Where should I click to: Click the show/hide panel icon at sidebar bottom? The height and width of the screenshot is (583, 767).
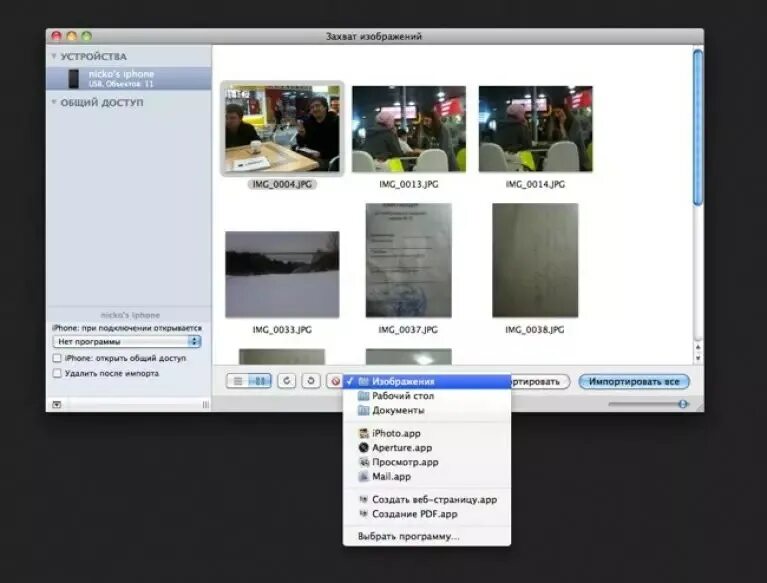(x=57, y=404)
